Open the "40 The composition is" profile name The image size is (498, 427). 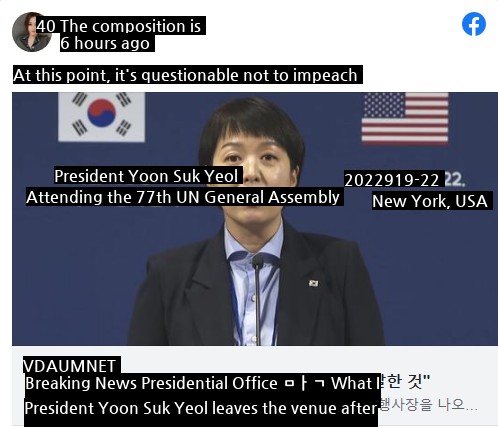(x=121, y=26)
